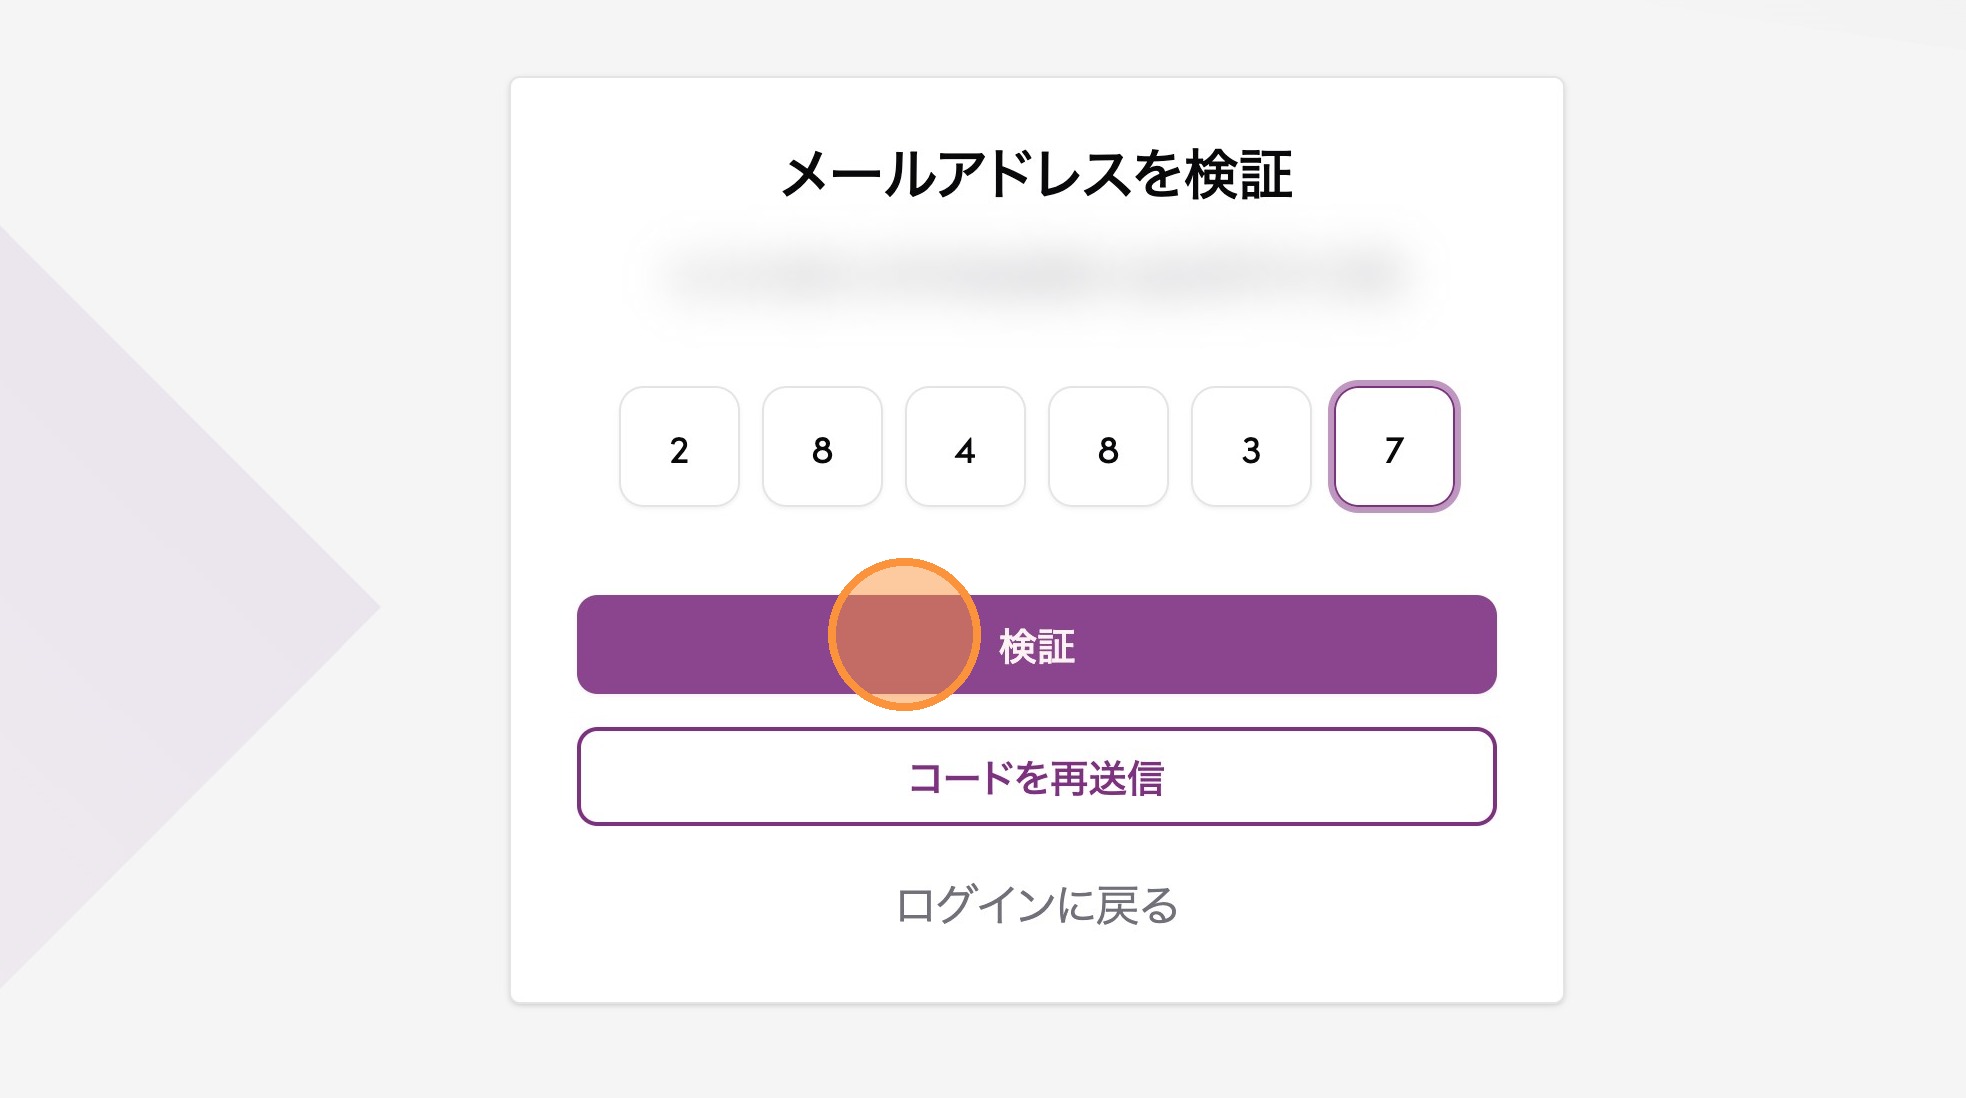Focus the second verification digit box

[822, 447]
